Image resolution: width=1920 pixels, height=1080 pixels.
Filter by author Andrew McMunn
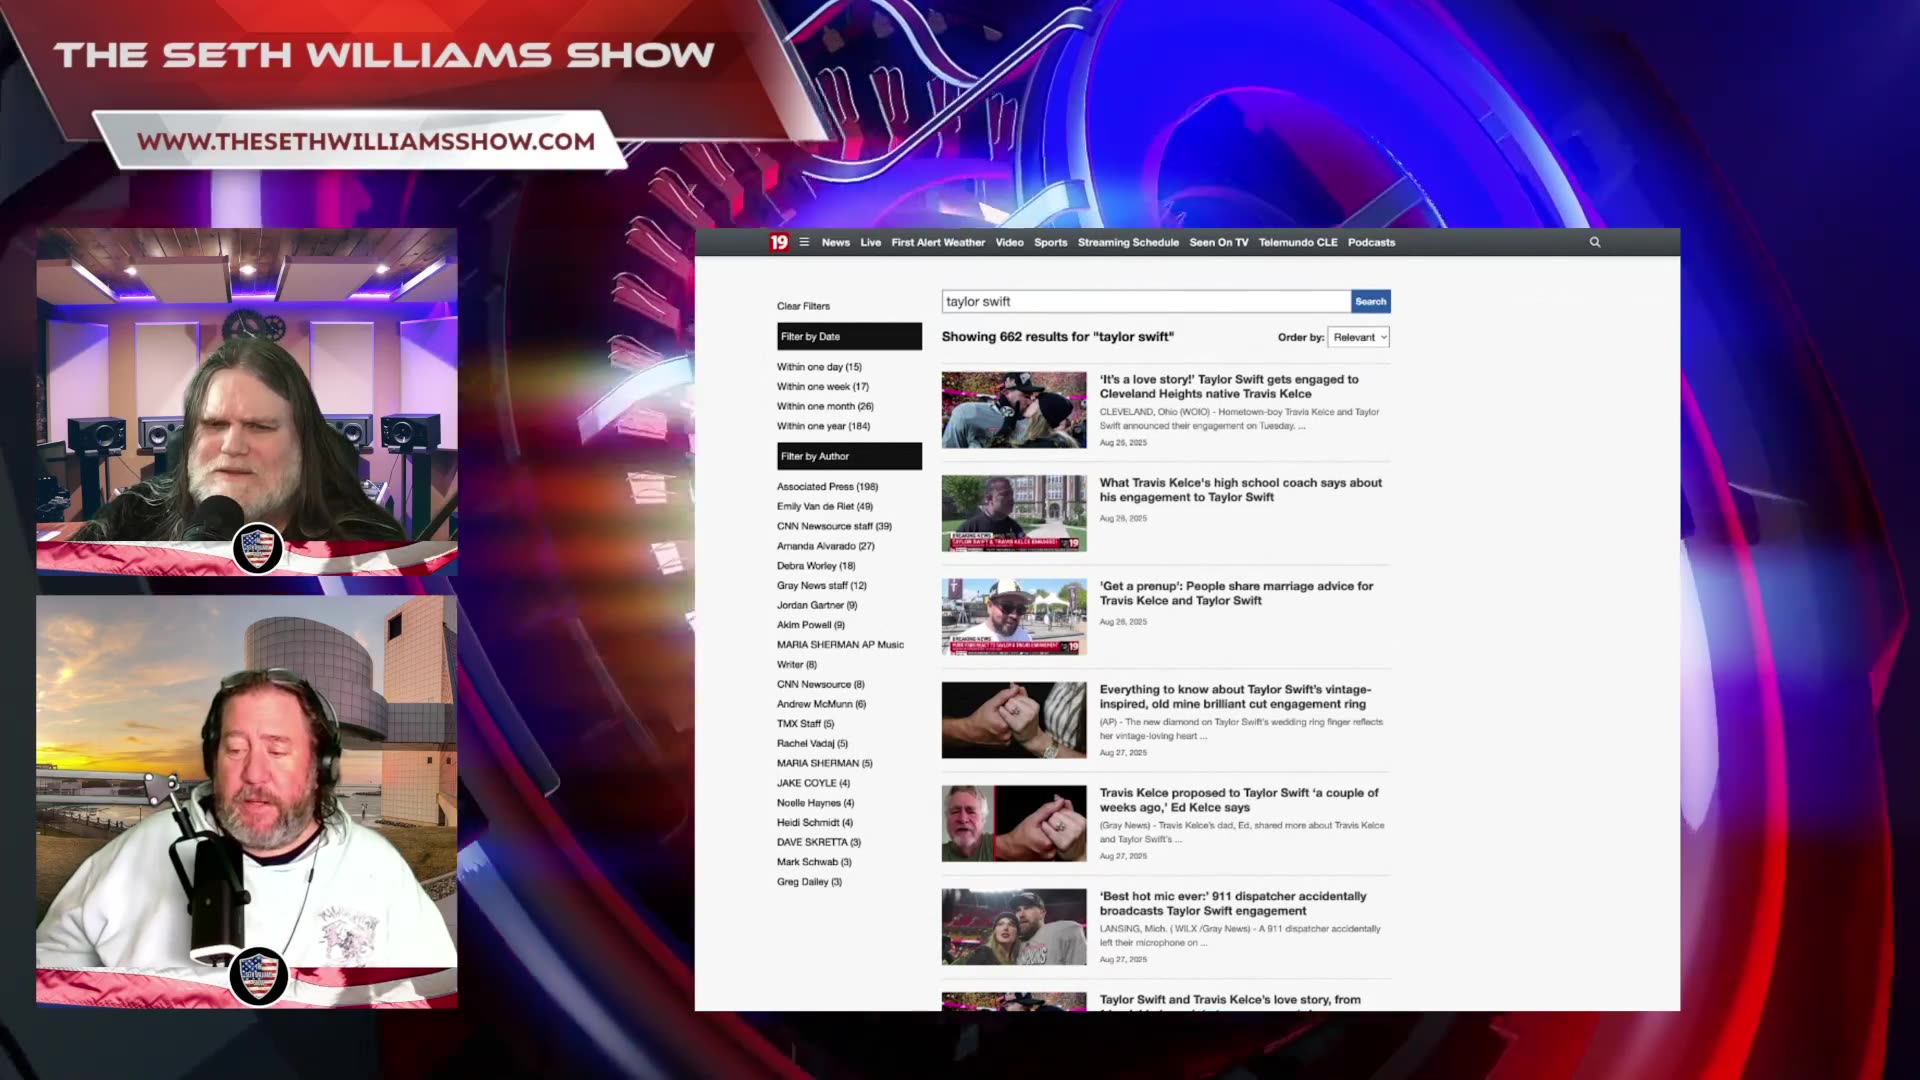pyautogui.click(x=821, y=704)
